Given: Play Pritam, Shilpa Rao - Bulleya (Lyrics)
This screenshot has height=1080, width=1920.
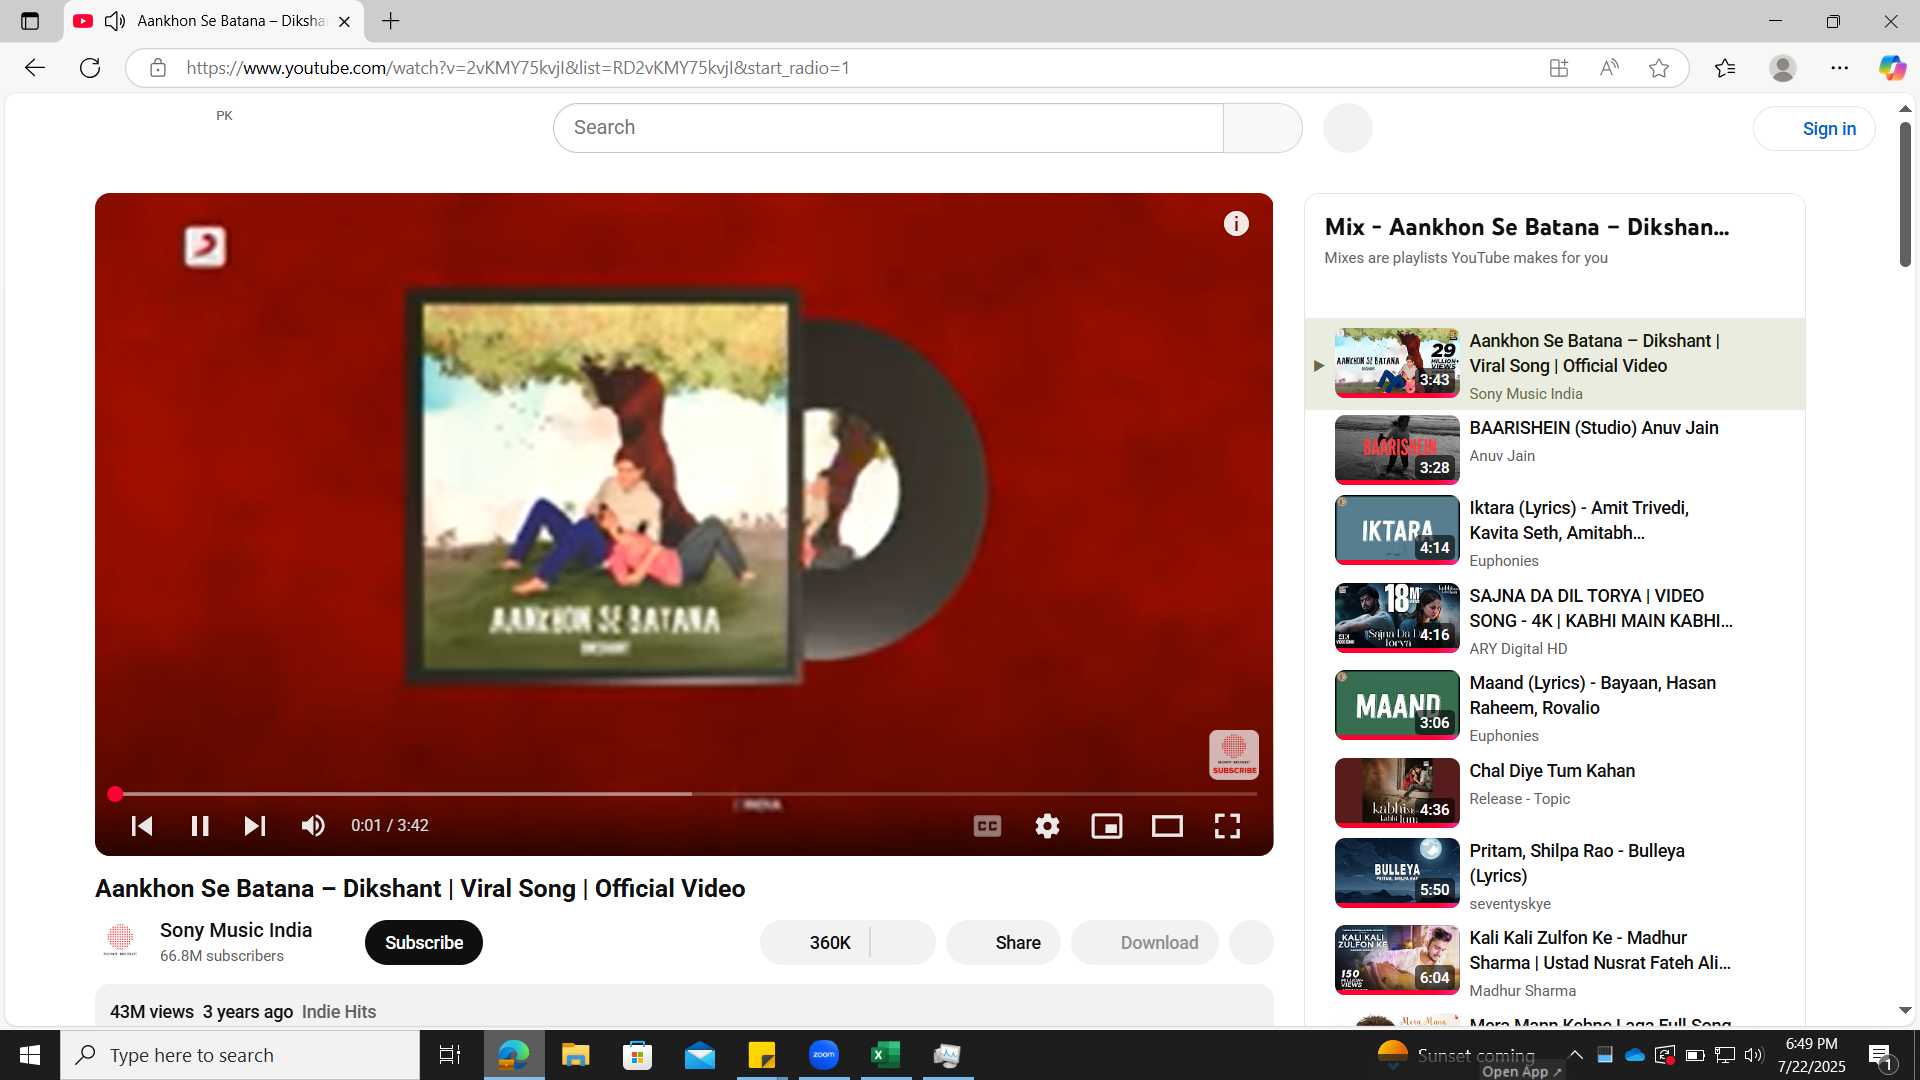Looking at the screenshot, I should coord(1555,875).
